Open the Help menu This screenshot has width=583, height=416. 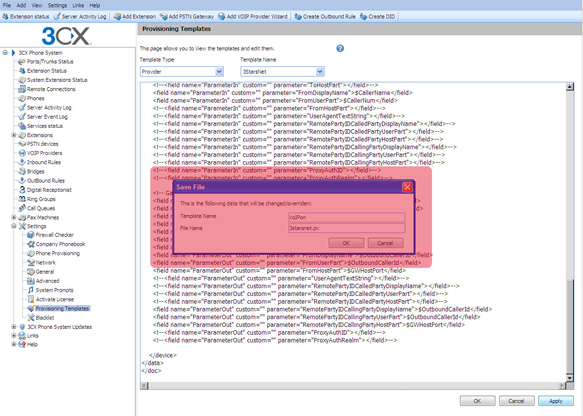click(95, 5)
